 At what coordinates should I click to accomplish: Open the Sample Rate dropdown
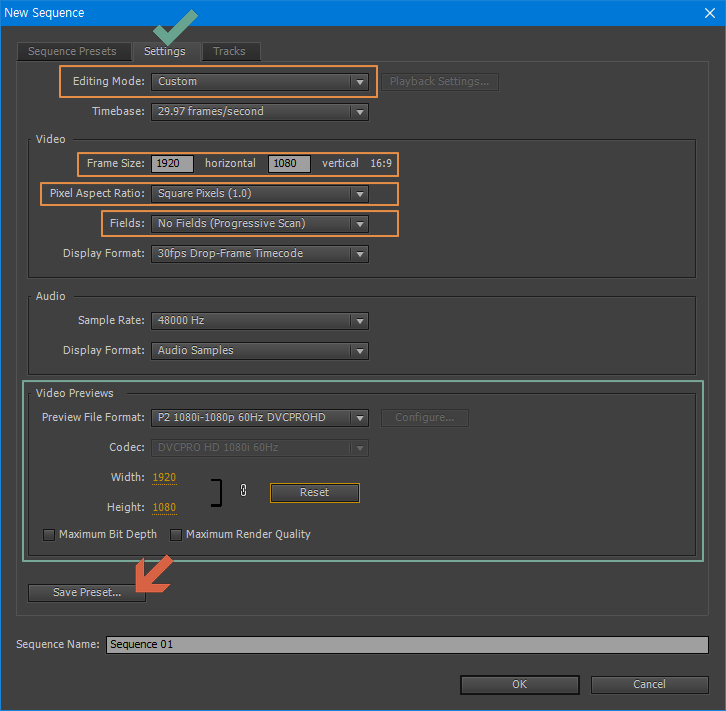[x=260, y=321]
